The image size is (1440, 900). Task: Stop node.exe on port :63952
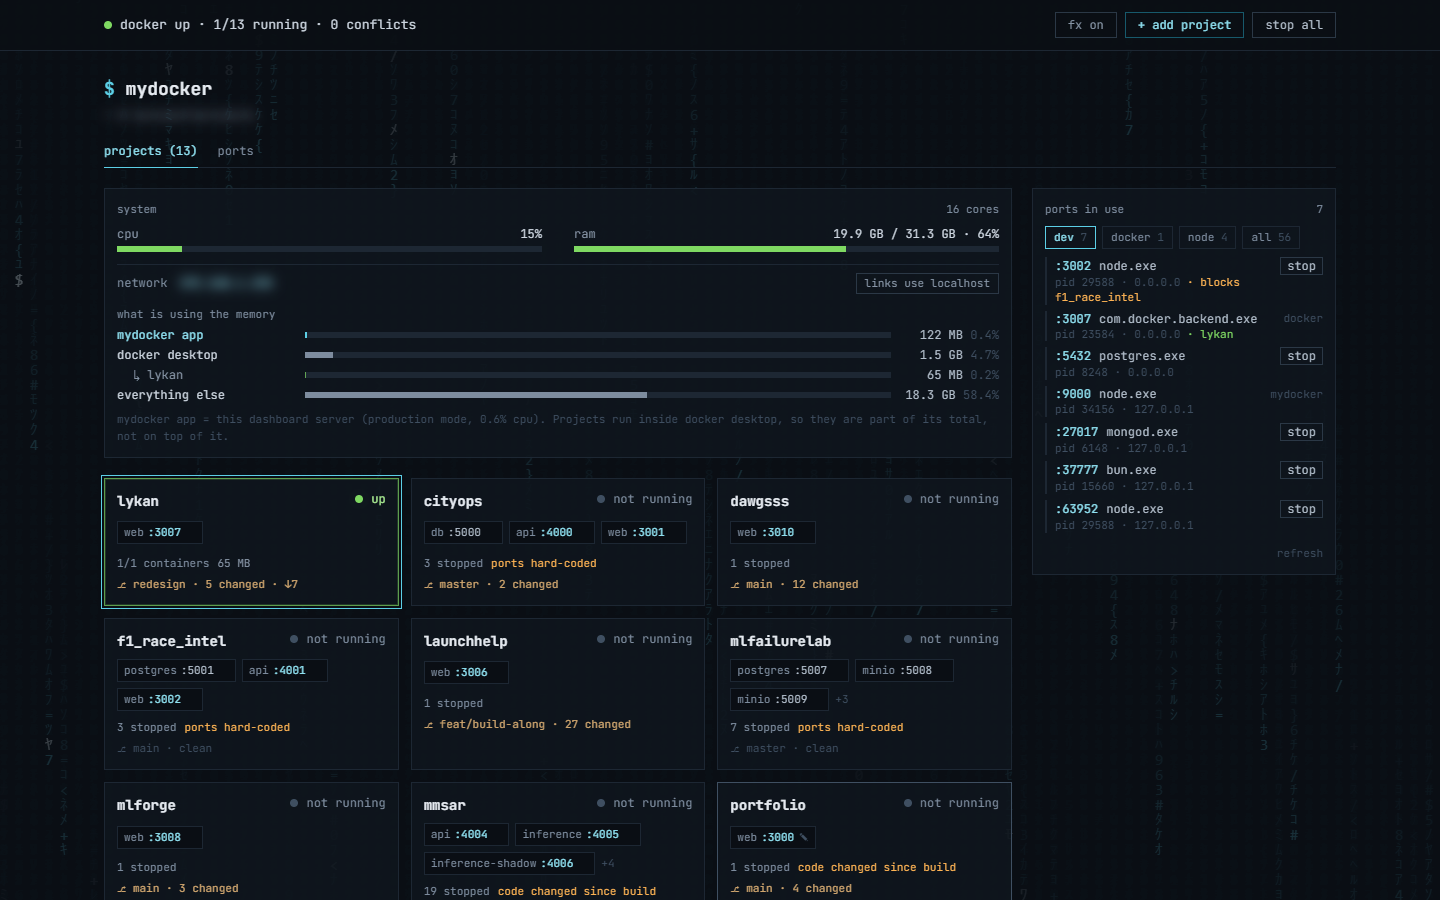pos(1301,509)
